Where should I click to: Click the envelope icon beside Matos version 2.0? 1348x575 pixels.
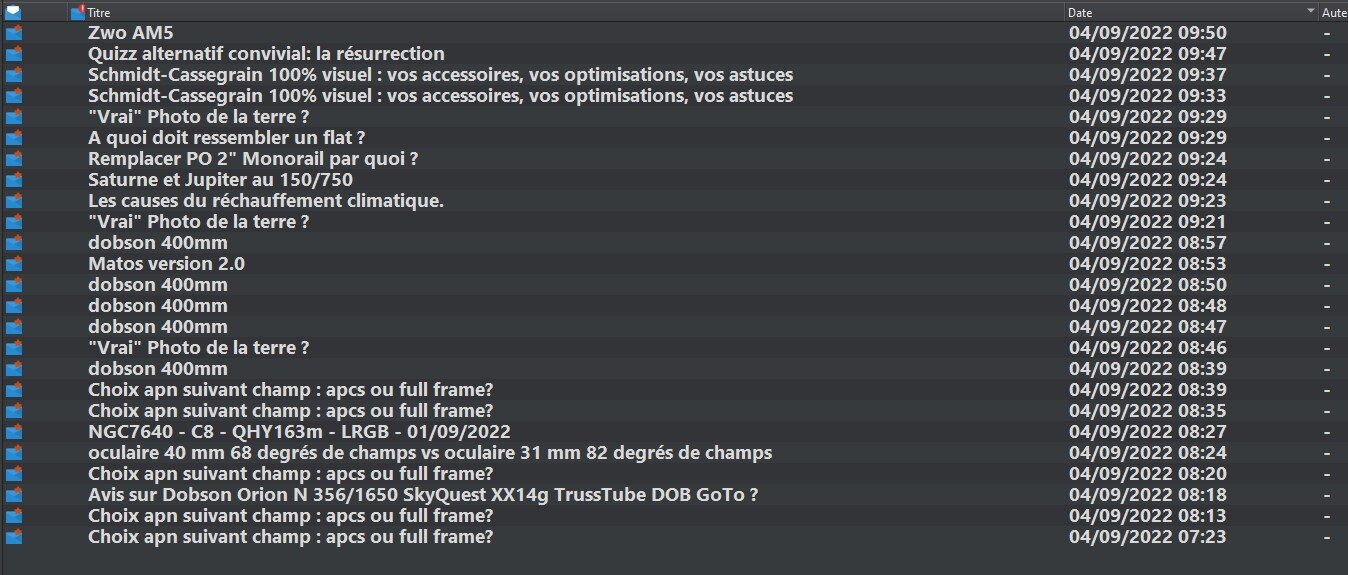[14, 264]
